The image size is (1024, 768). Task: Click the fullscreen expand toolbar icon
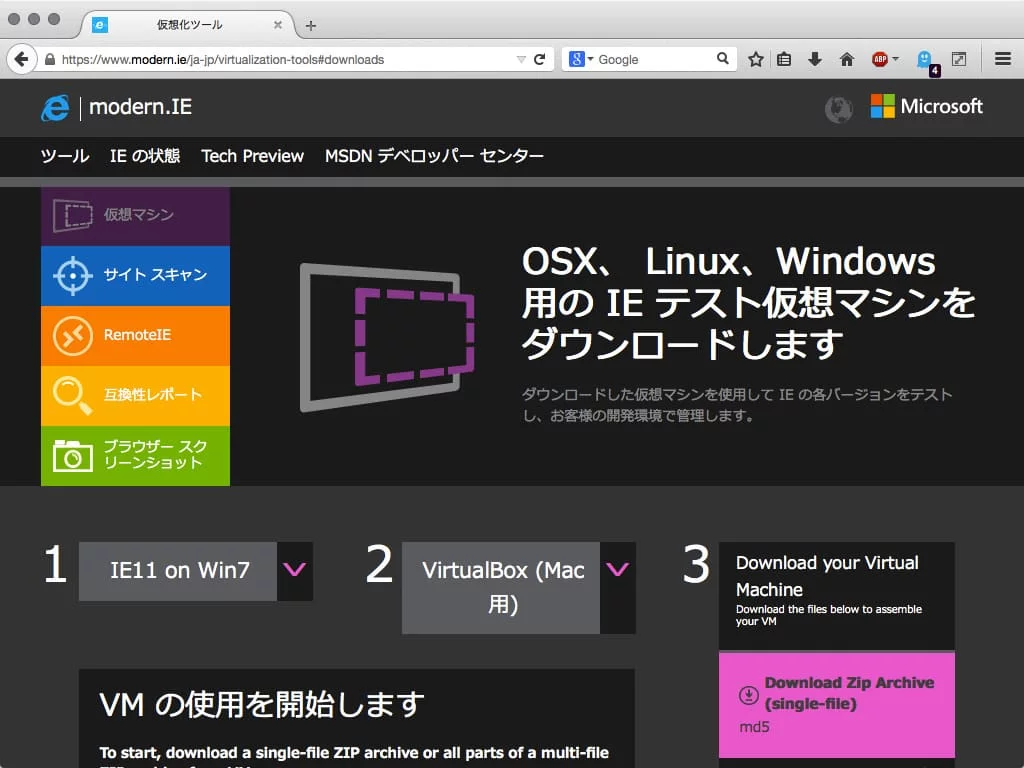click(959, 59)
